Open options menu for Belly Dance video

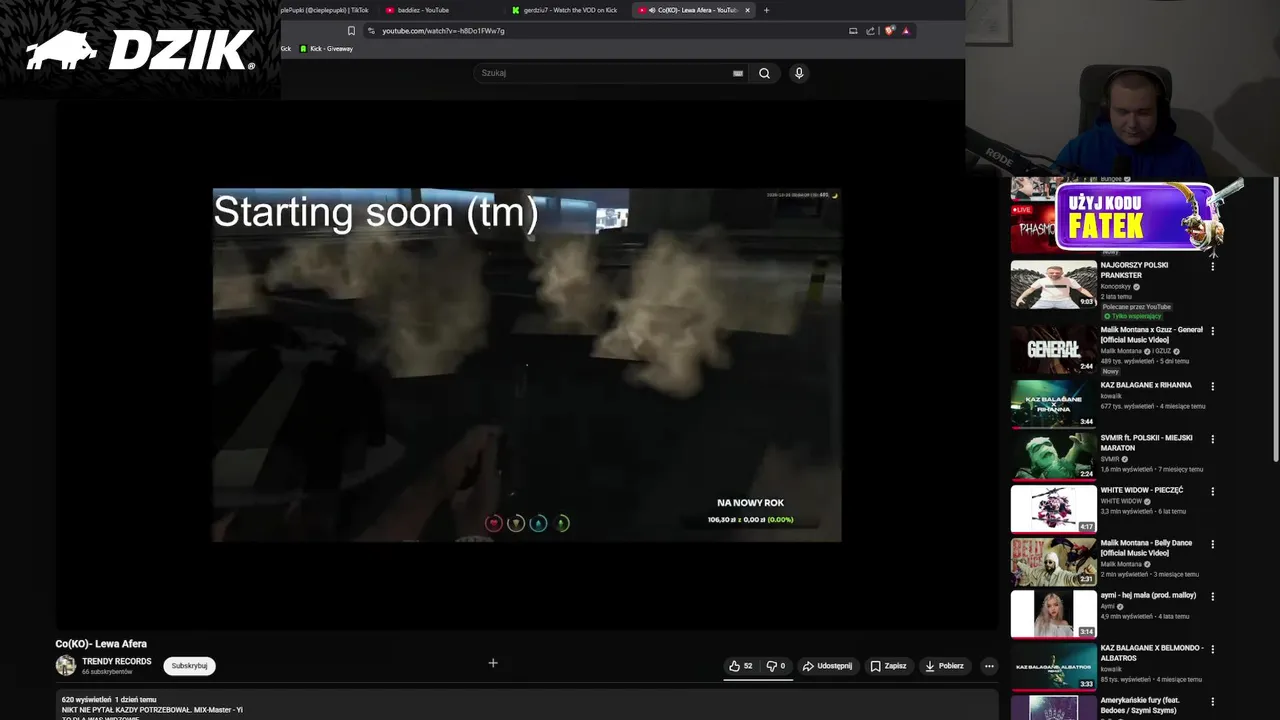[1213, 544]
